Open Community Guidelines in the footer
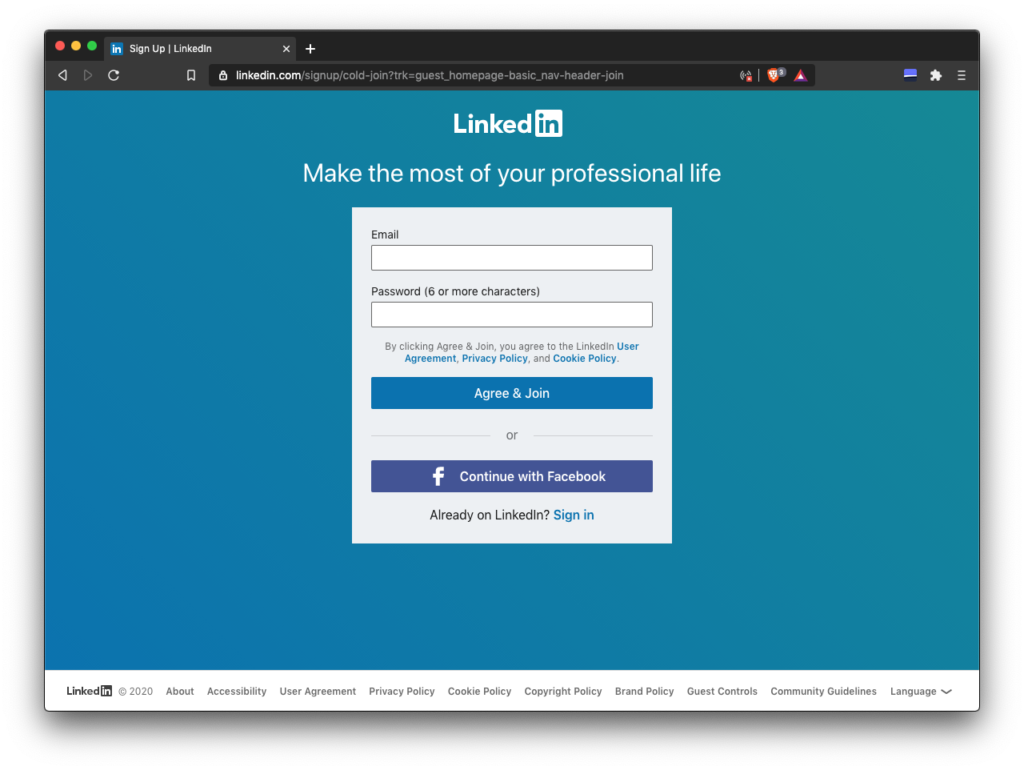 tap(823, 691)
